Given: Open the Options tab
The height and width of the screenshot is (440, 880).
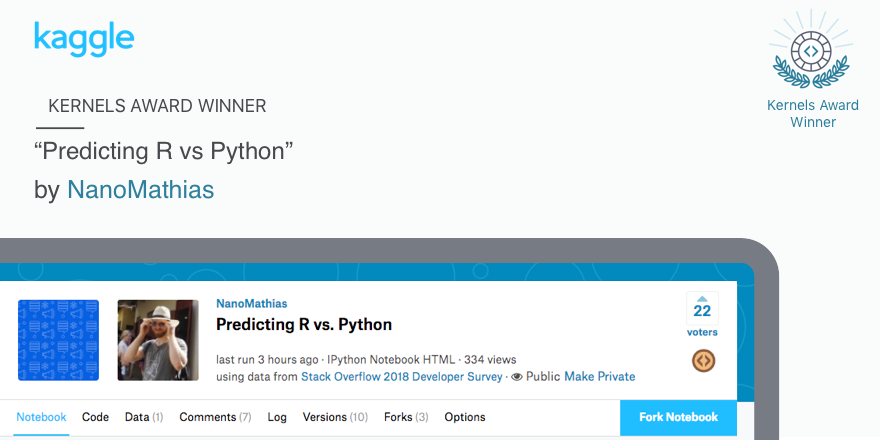Looking at the screenshot, I should point(465,417).
